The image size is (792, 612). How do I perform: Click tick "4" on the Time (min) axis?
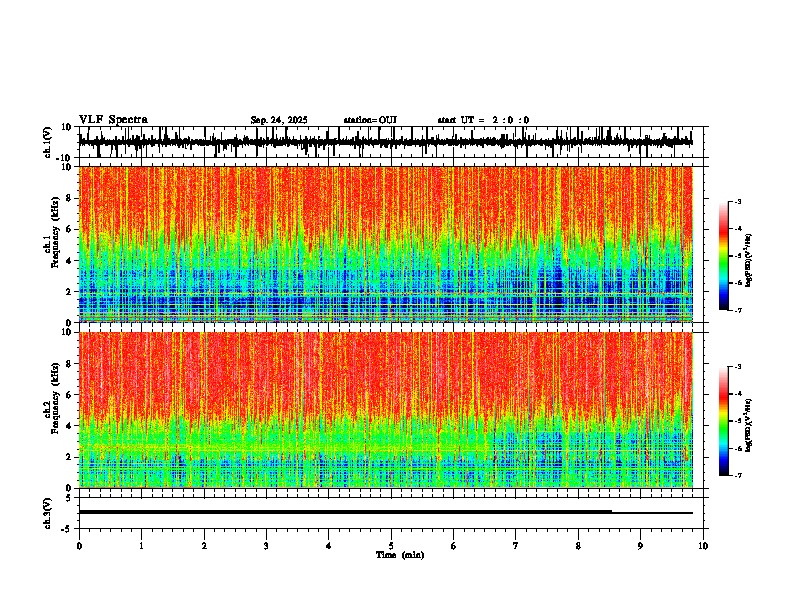point(329,546)
